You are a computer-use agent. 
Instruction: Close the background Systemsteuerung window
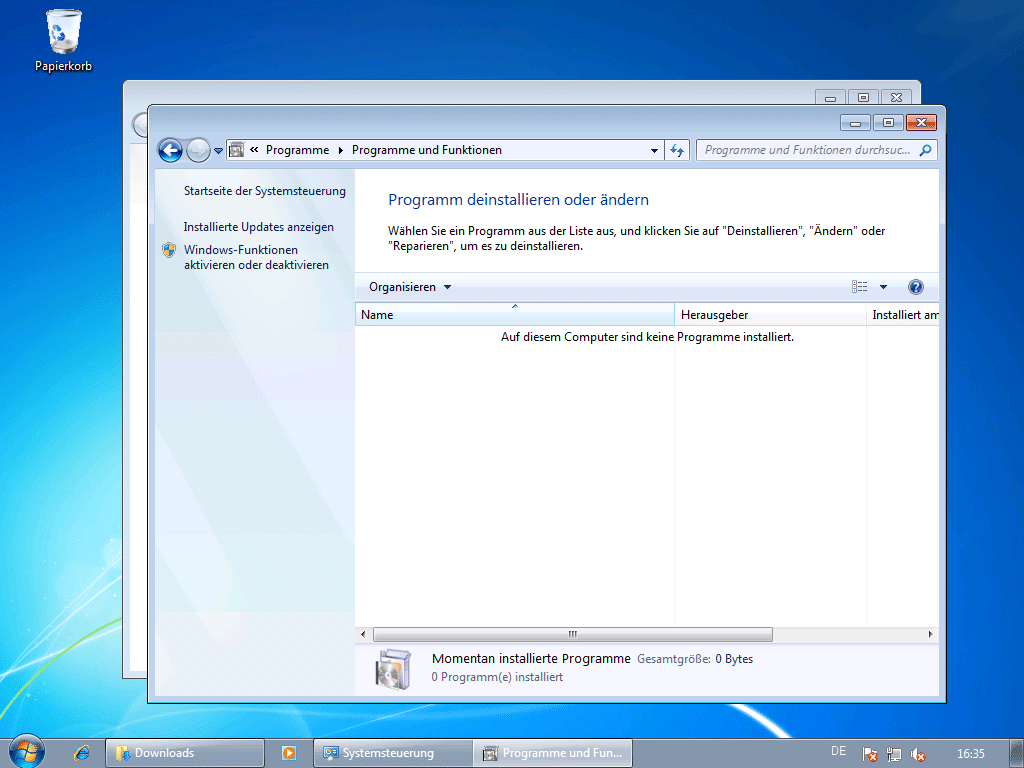point(897,97)
